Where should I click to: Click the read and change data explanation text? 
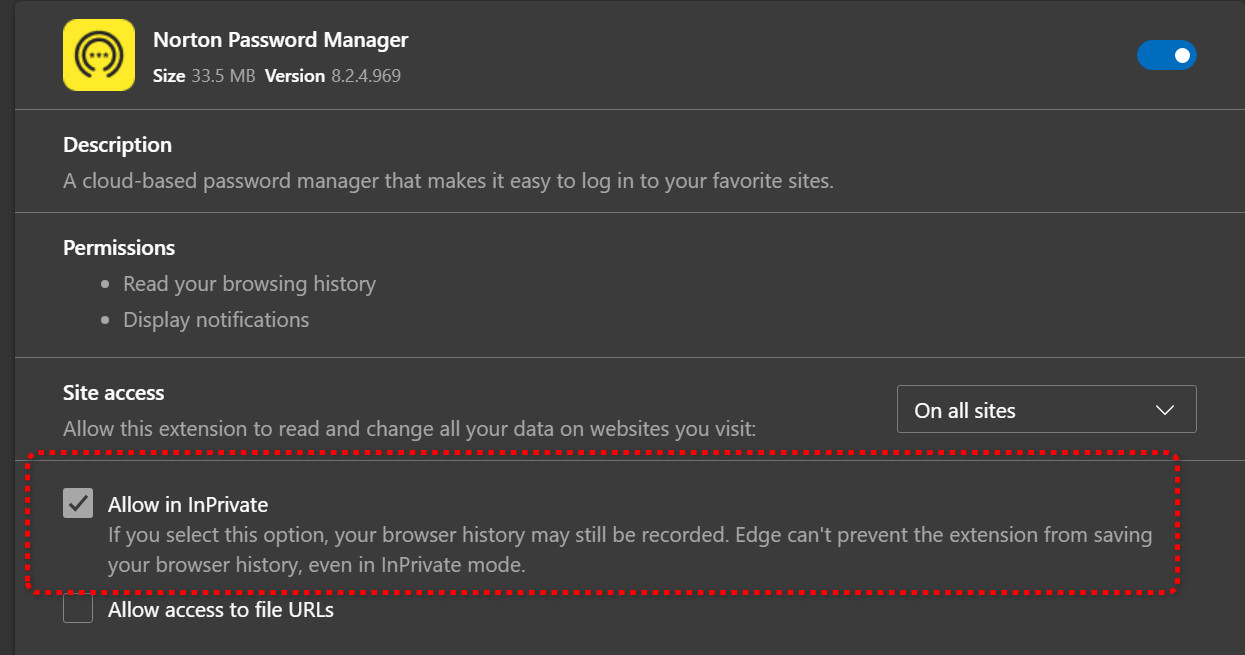coord(409,429)
